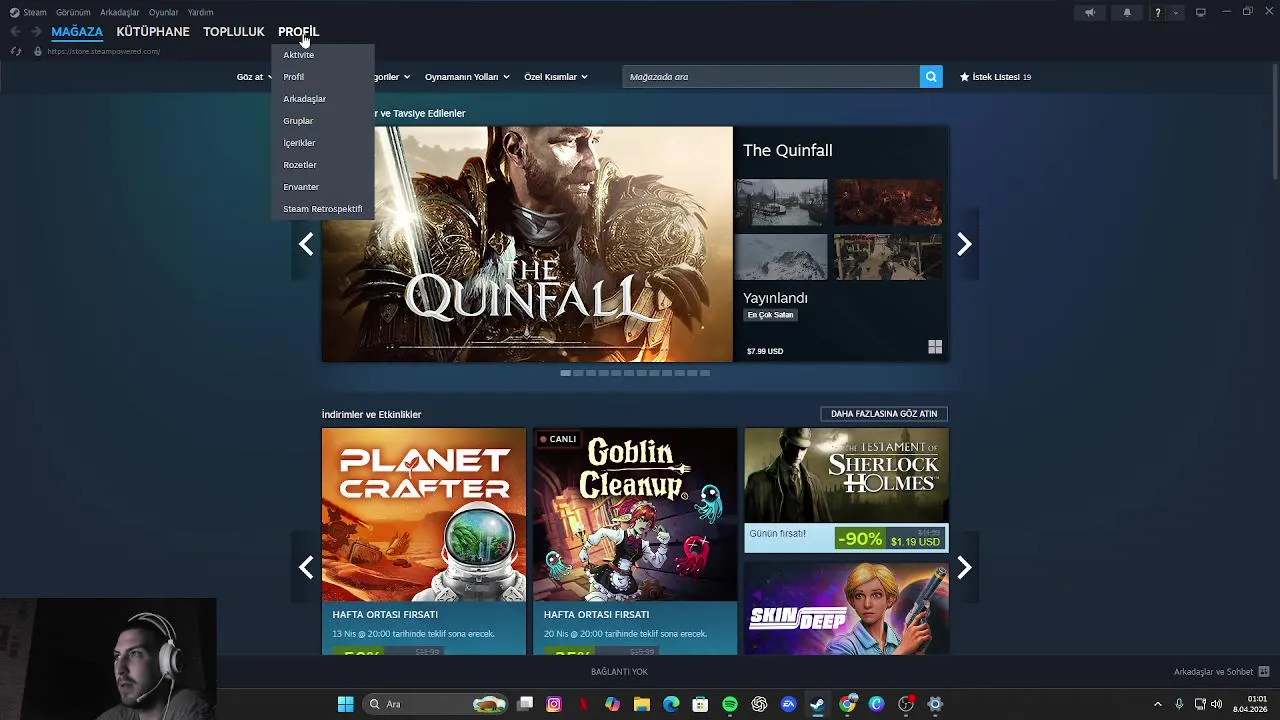
Task: Expand Özel Kısımlar dropdown
Action: [x=556, y=77]
